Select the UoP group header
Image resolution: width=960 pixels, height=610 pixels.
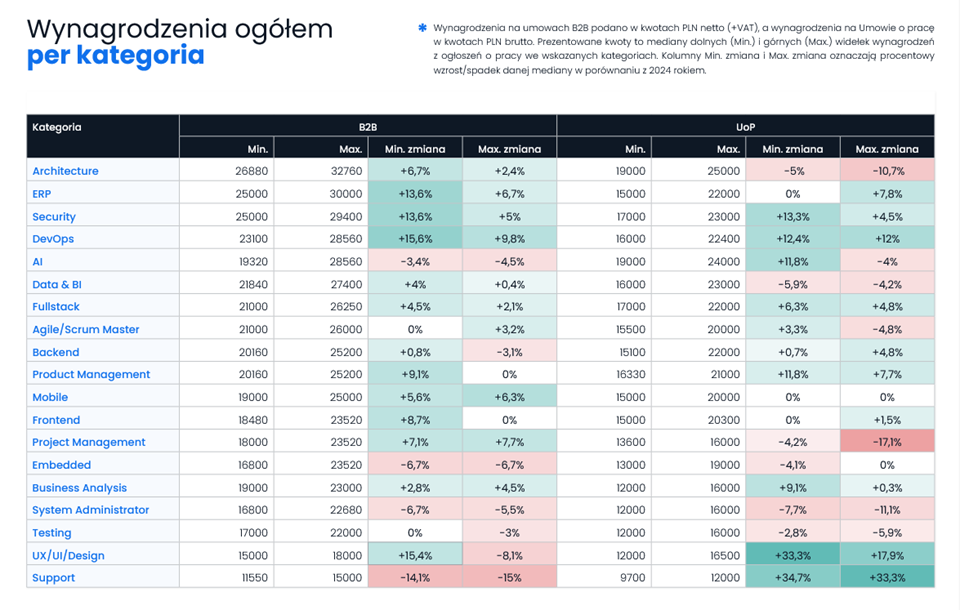pyautogui.click(x=745, y=127)
